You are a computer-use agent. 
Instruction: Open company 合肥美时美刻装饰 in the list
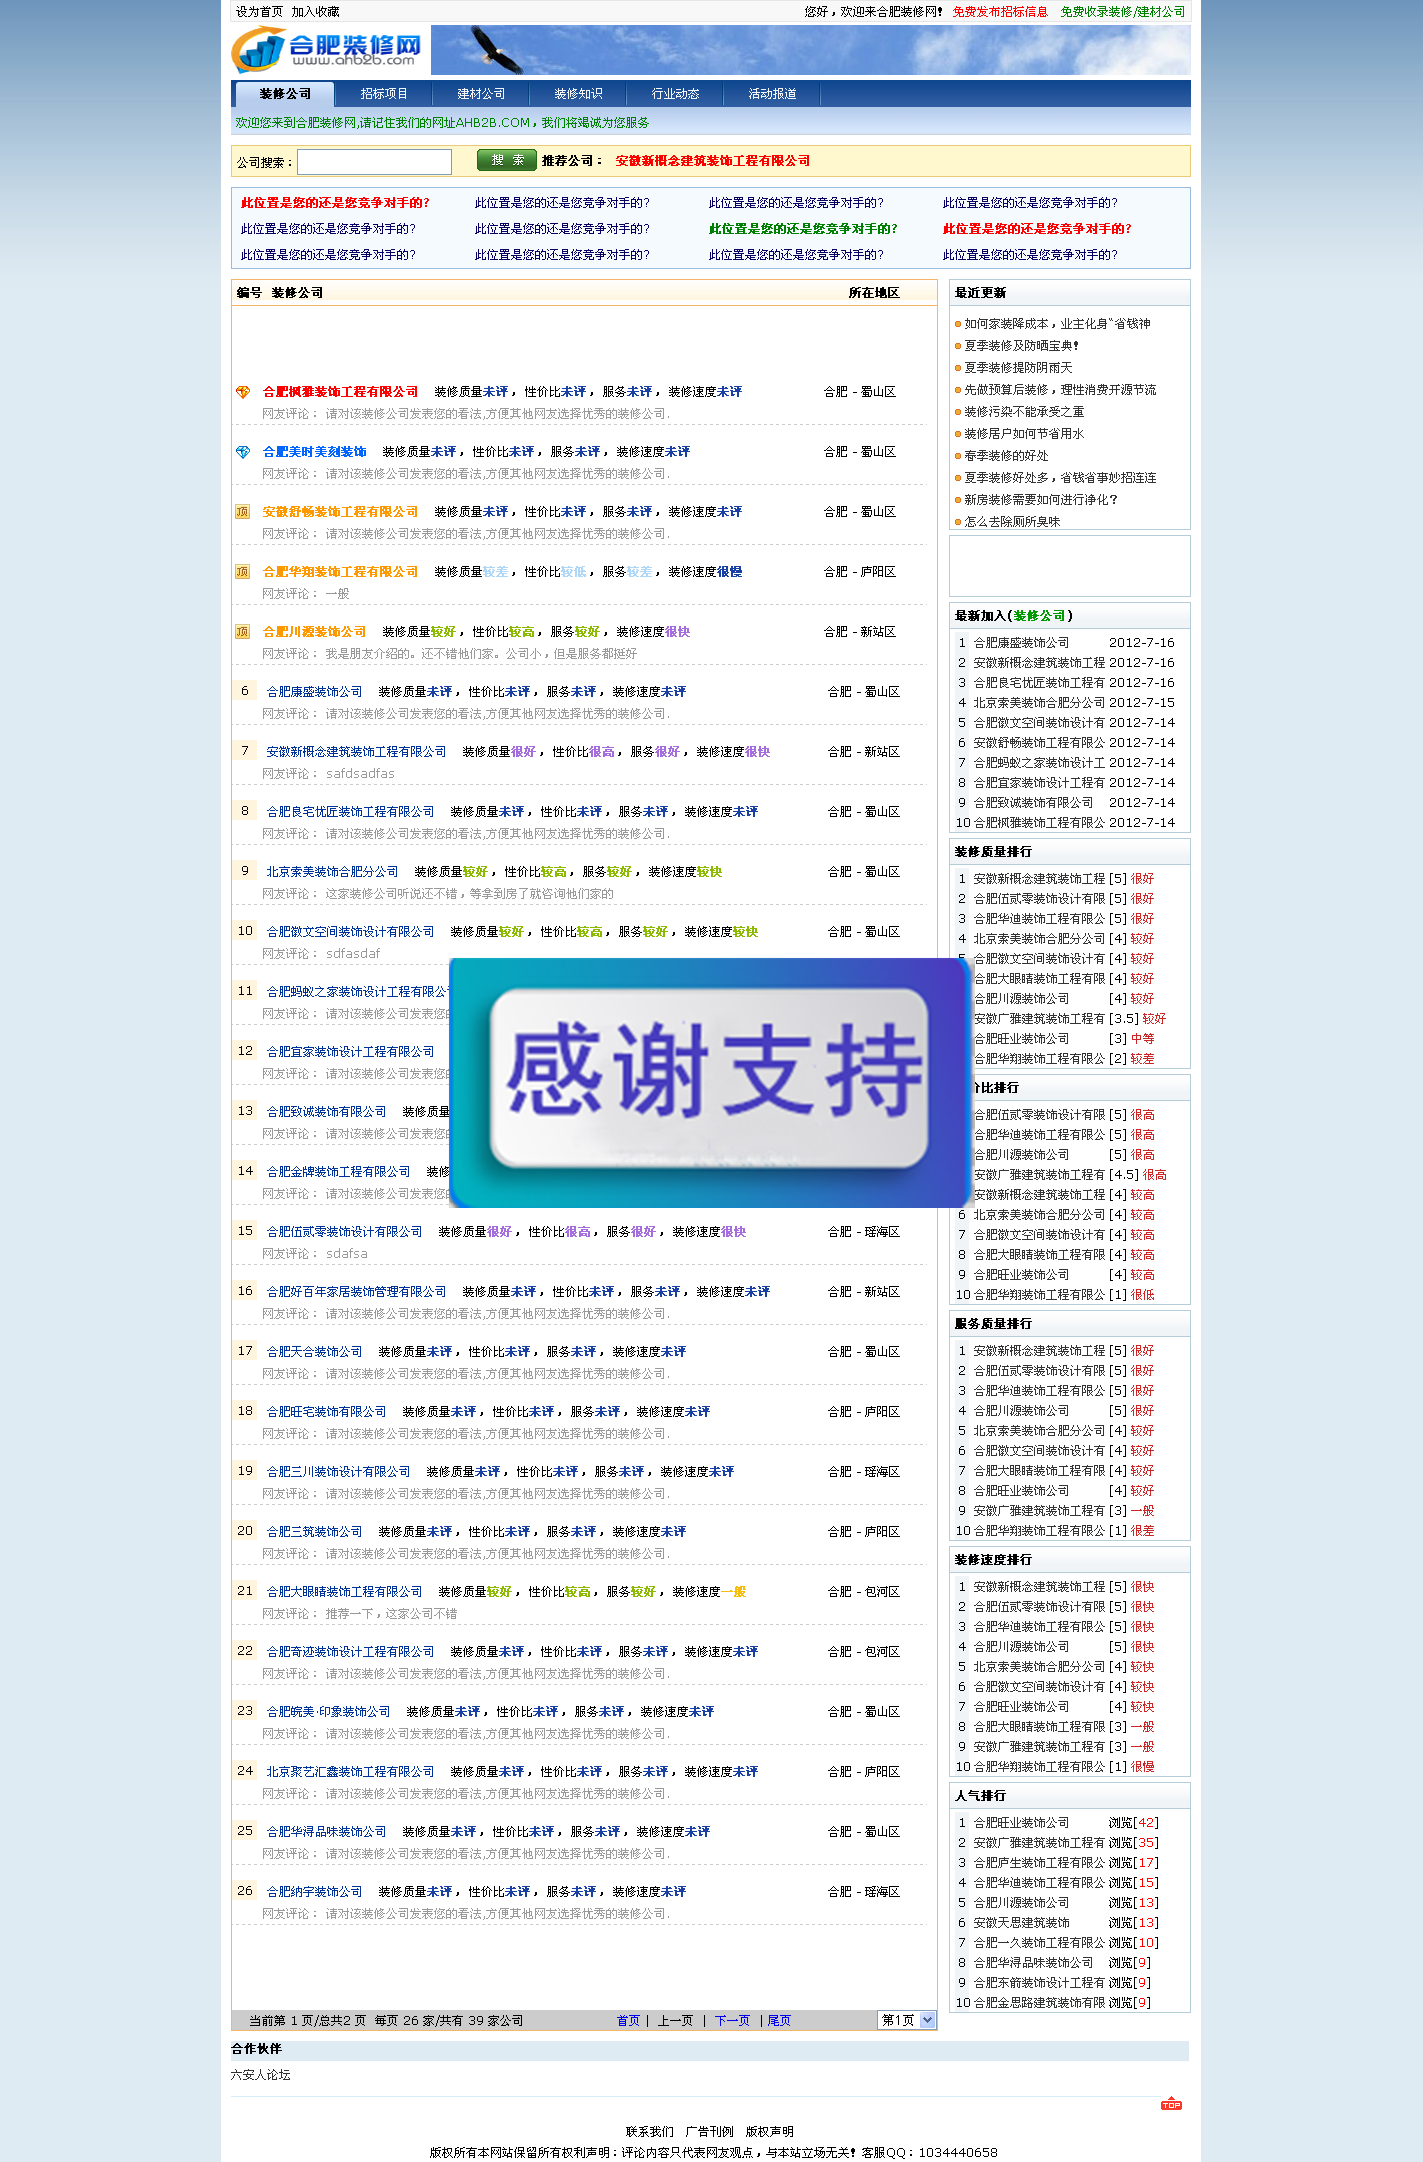point(314,452)
